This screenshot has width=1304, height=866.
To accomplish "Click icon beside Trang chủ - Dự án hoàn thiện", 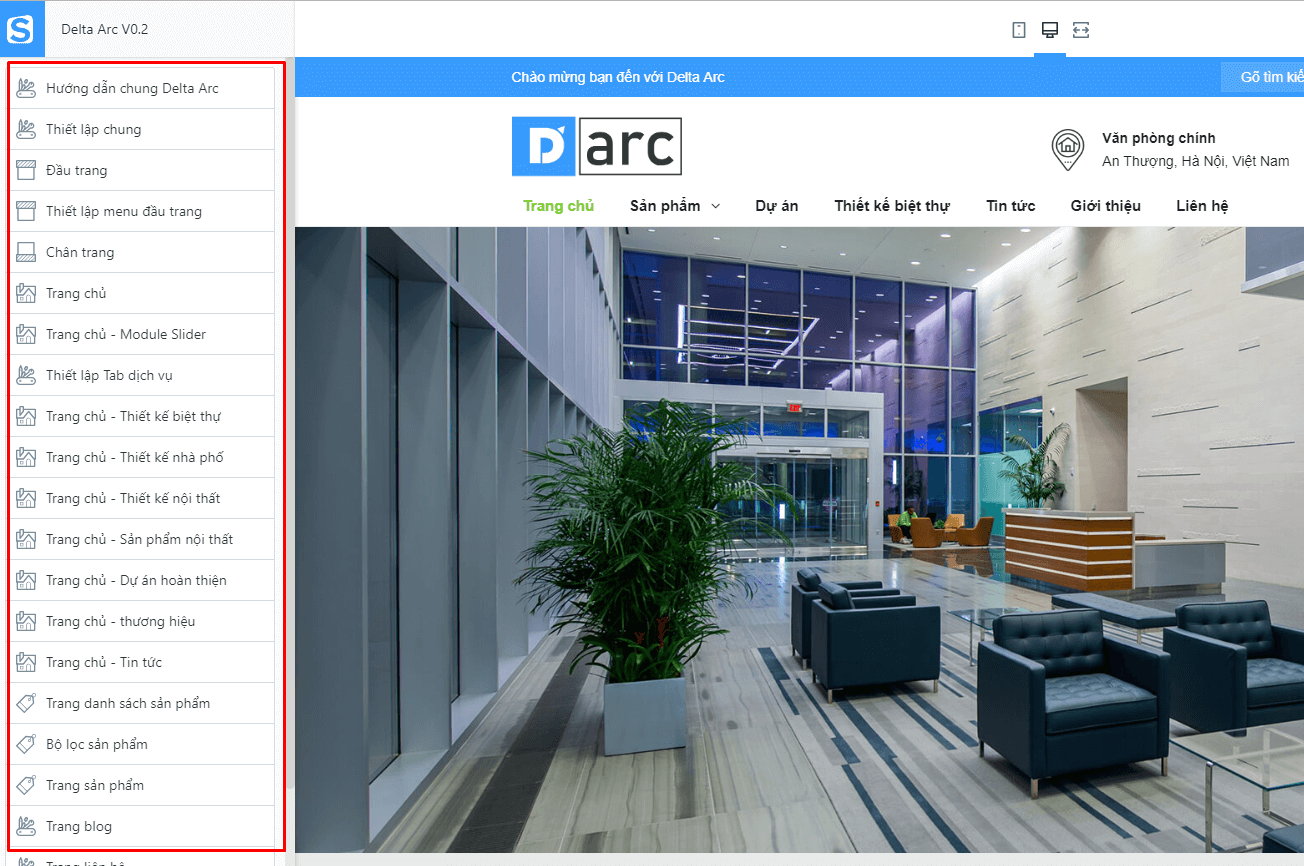I will pyautogui.click(x=27, y=580).
